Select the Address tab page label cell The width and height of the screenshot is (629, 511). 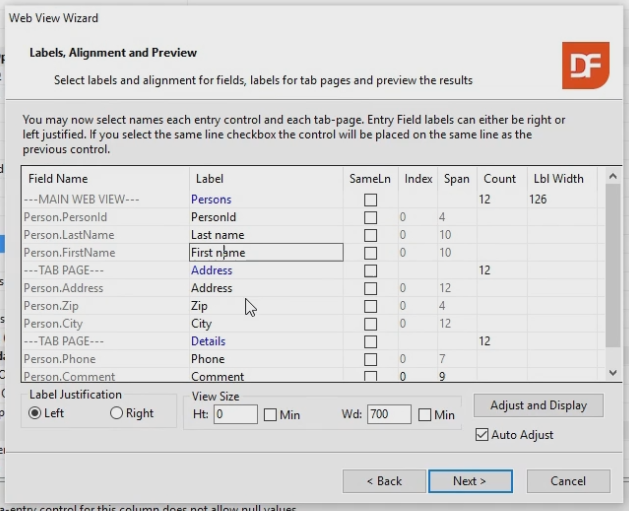click(212, 271)
